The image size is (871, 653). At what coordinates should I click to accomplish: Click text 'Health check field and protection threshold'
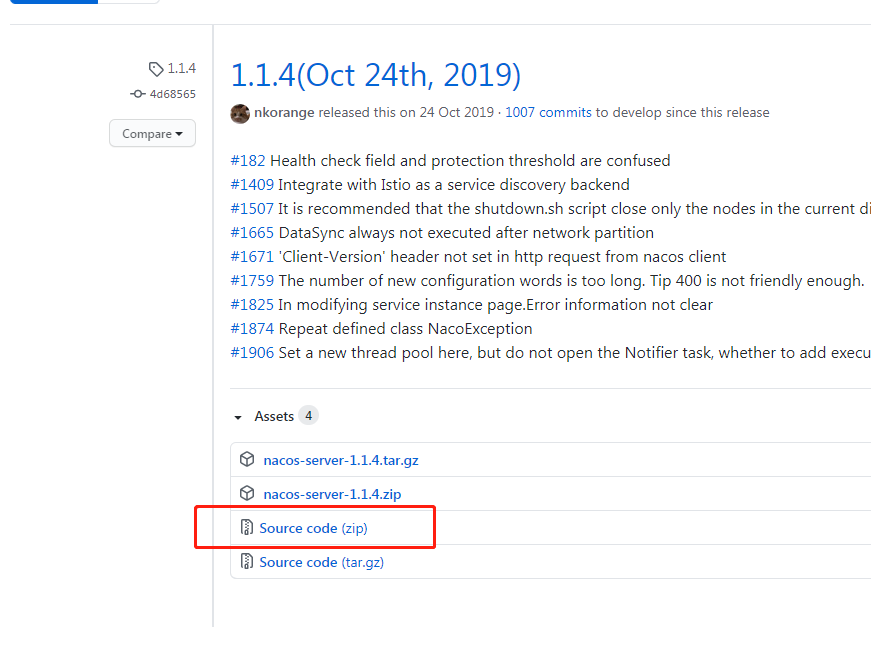coord(423,161)
